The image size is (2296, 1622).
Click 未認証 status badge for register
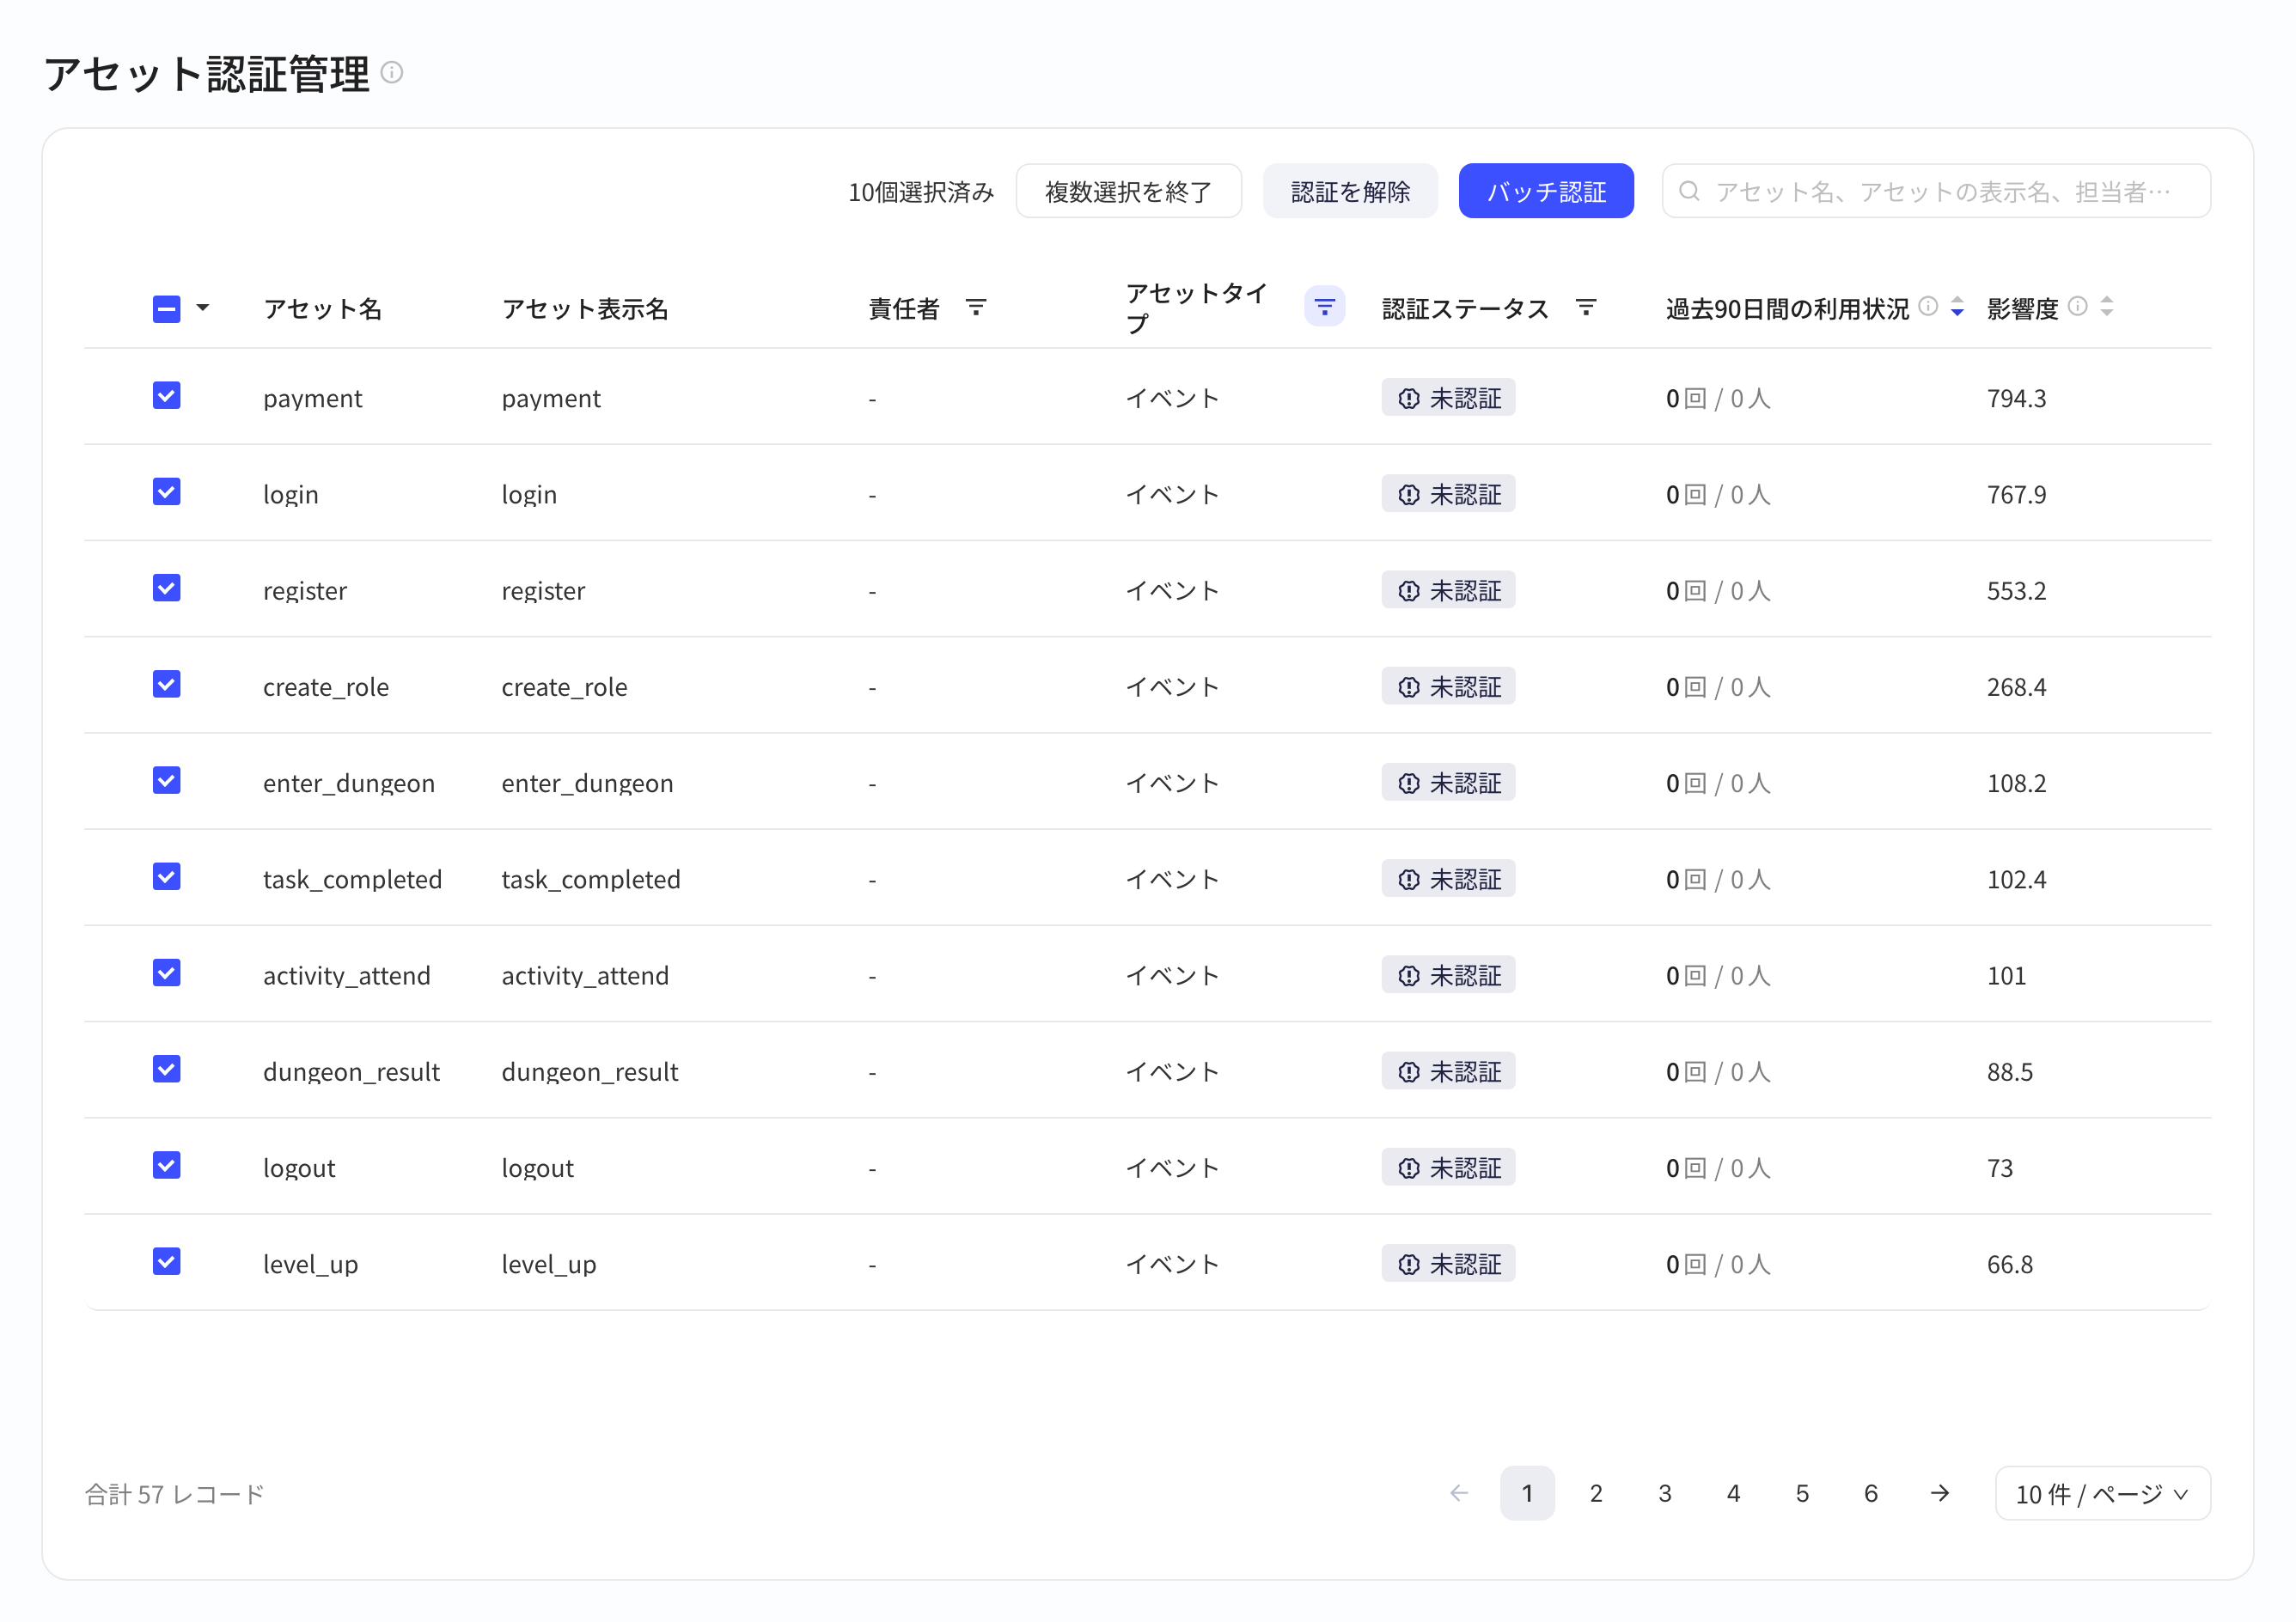(1448, 590)
